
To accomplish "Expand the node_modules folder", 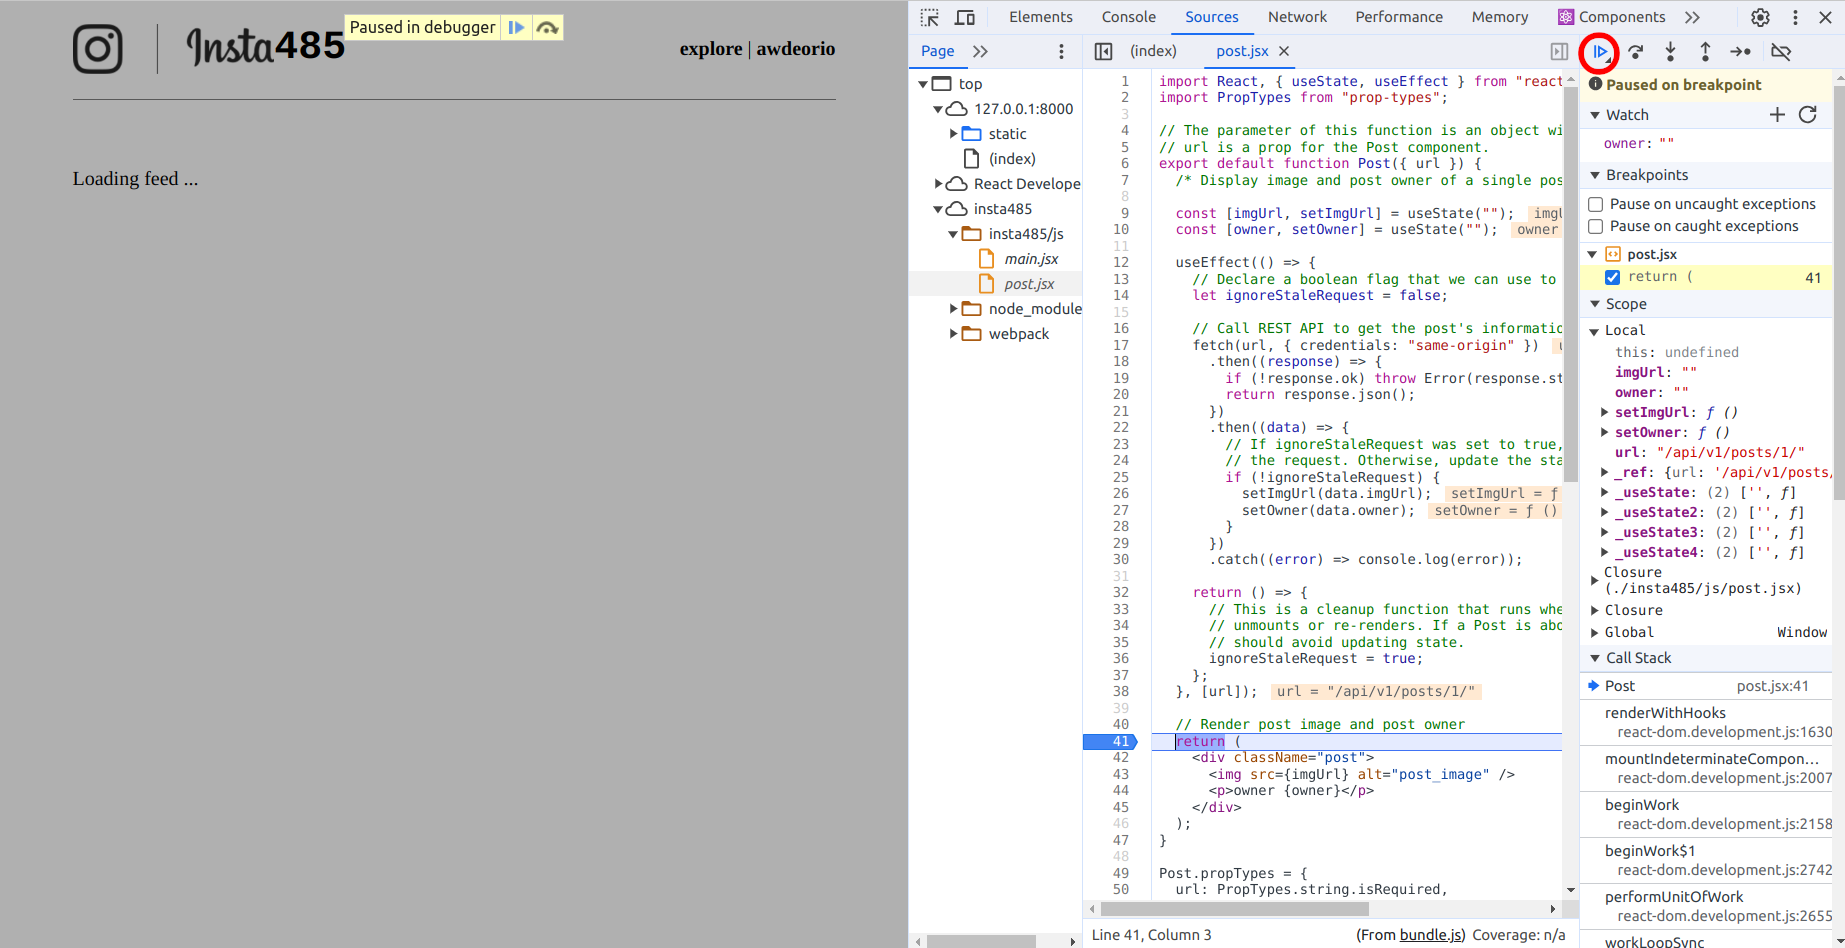I will (x=953, y=309).
